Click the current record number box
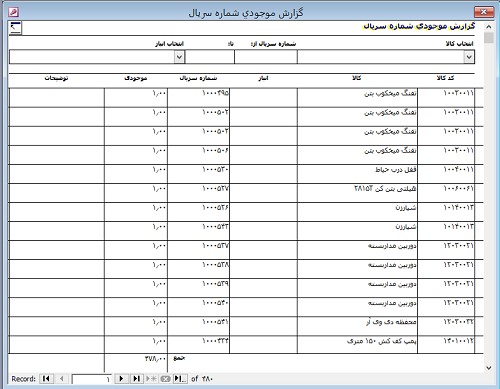The width and height of the screenshot is (500, 389). click(92, 379)
